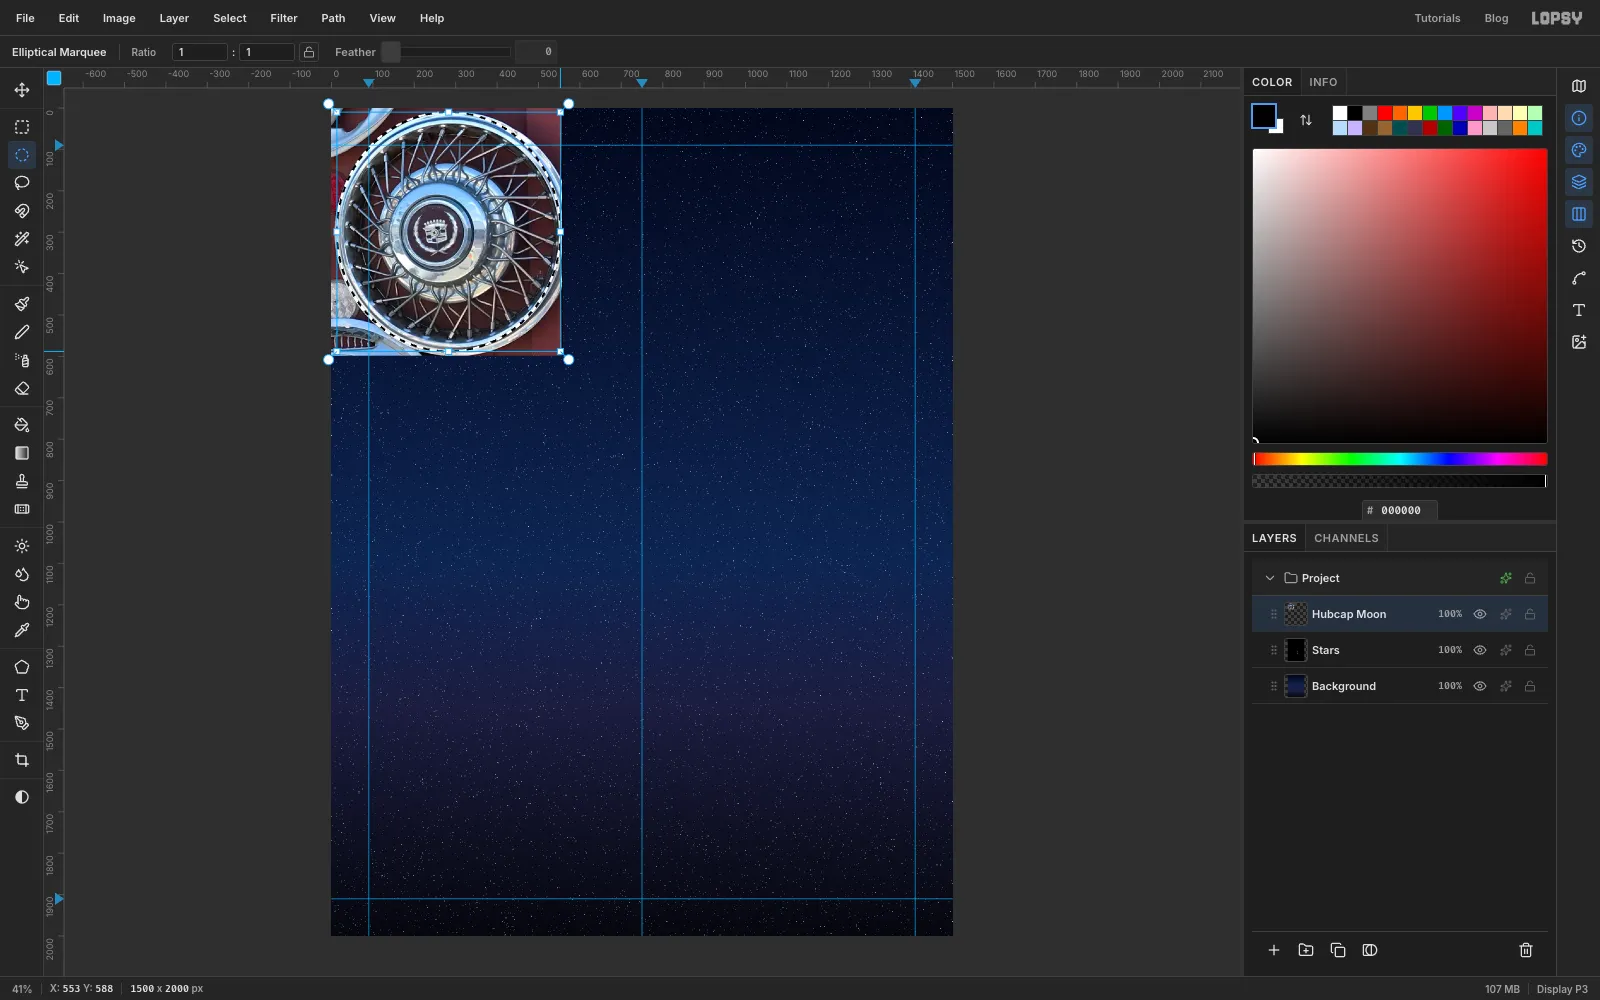Select the Stars layer thumbnail

coord(1295,650)
